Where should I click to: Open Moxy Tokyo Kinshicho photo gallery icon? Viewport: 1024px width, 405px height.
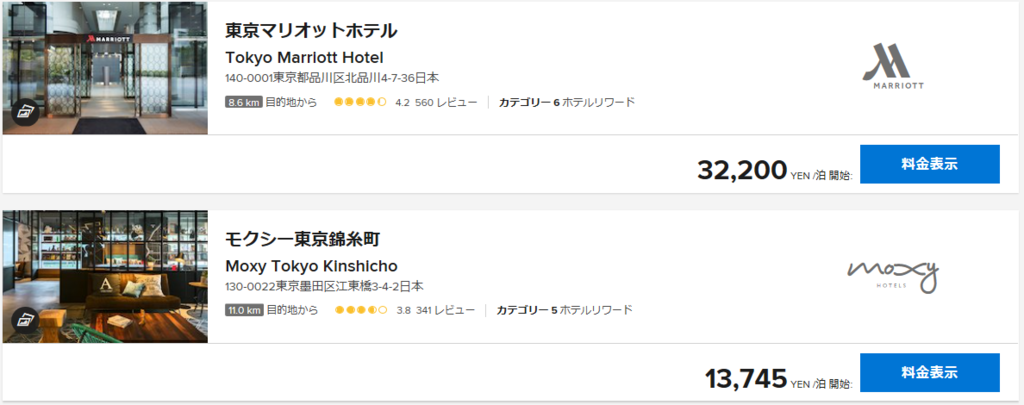27,320
